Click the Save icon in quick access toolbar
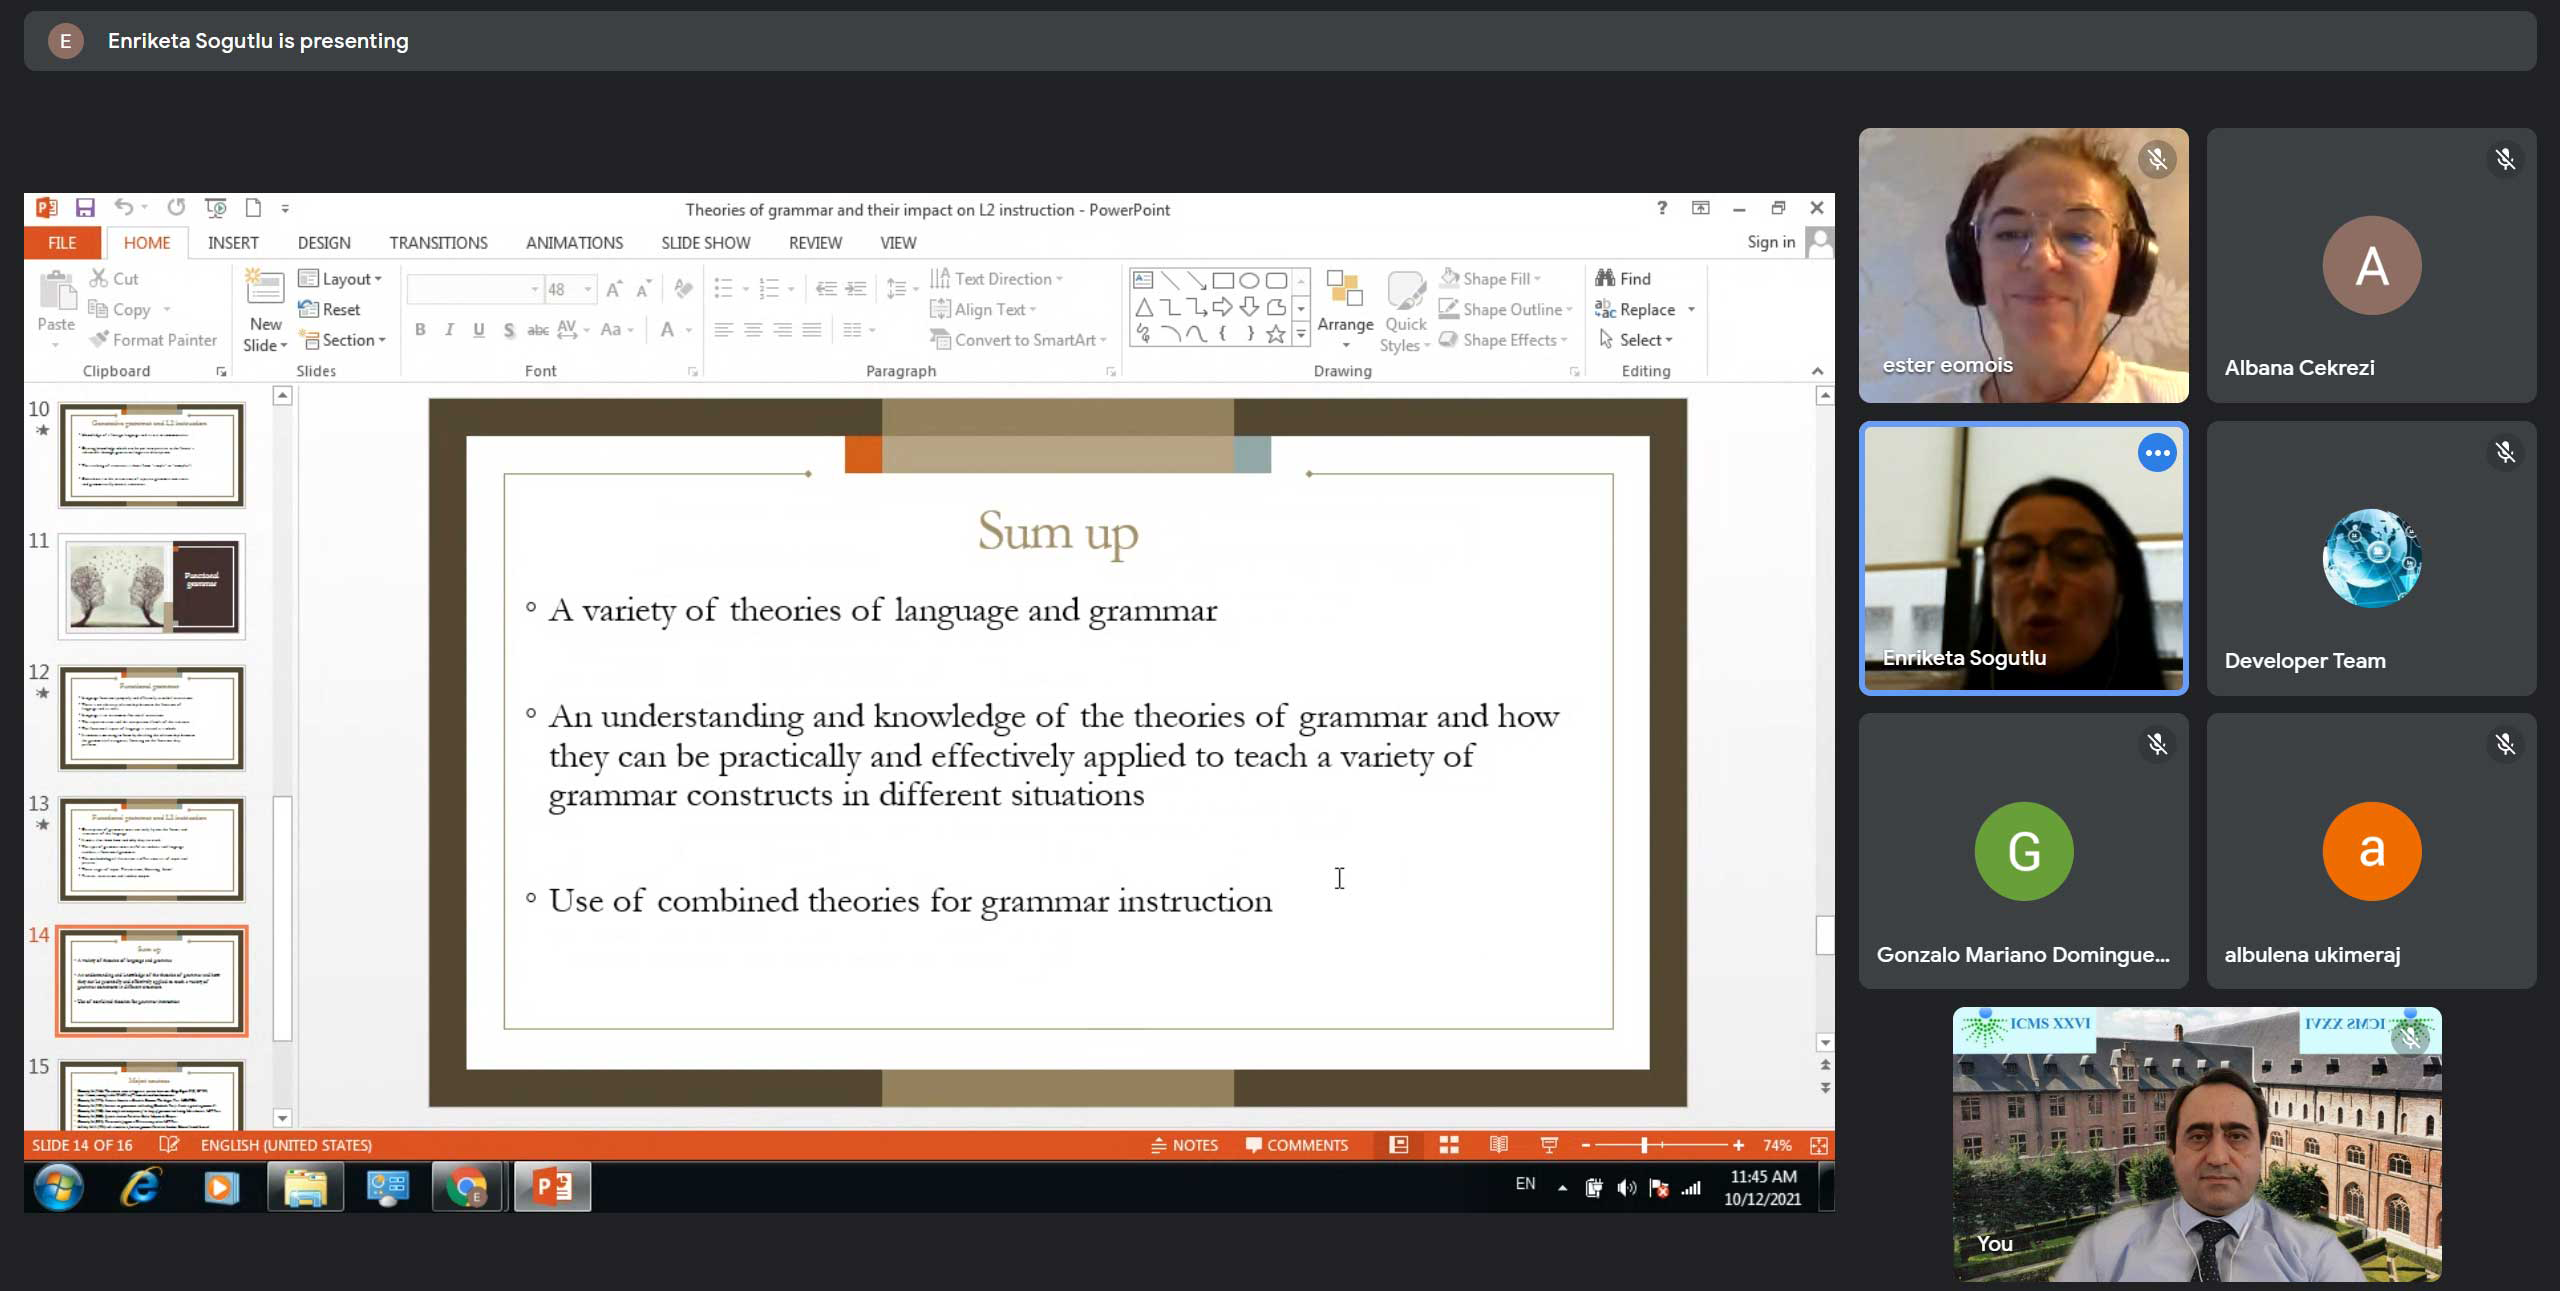Screen dimensions: 2560x1291 click(85, 208)
